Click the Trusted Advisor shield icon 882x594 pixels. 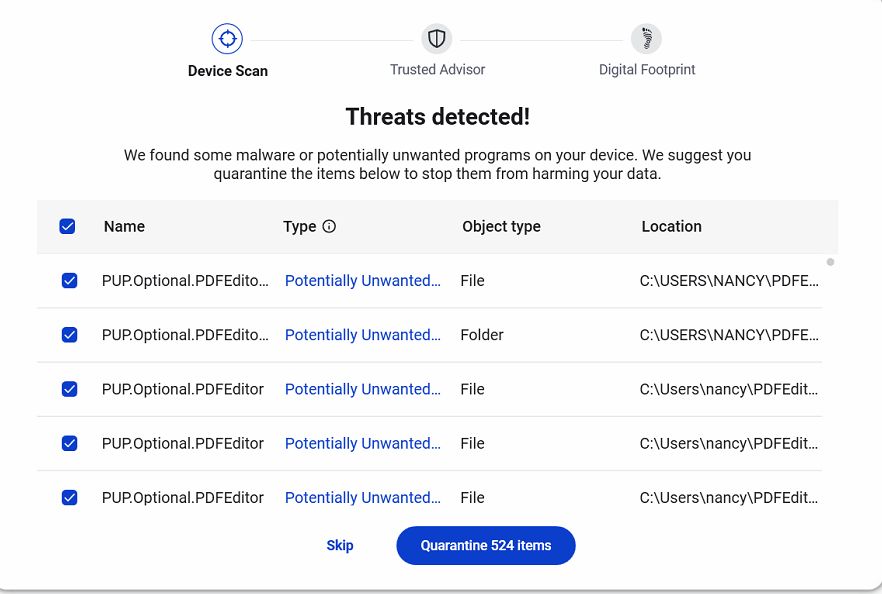(x=437, y=39)
